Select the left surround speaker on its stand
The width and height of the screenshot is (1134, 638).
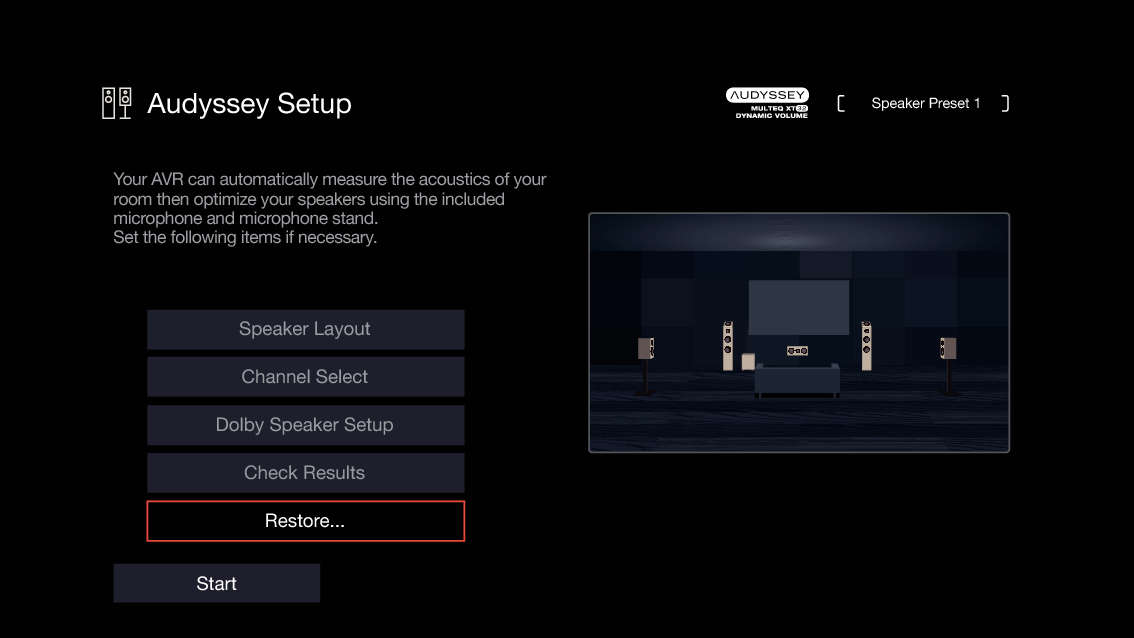647,347
